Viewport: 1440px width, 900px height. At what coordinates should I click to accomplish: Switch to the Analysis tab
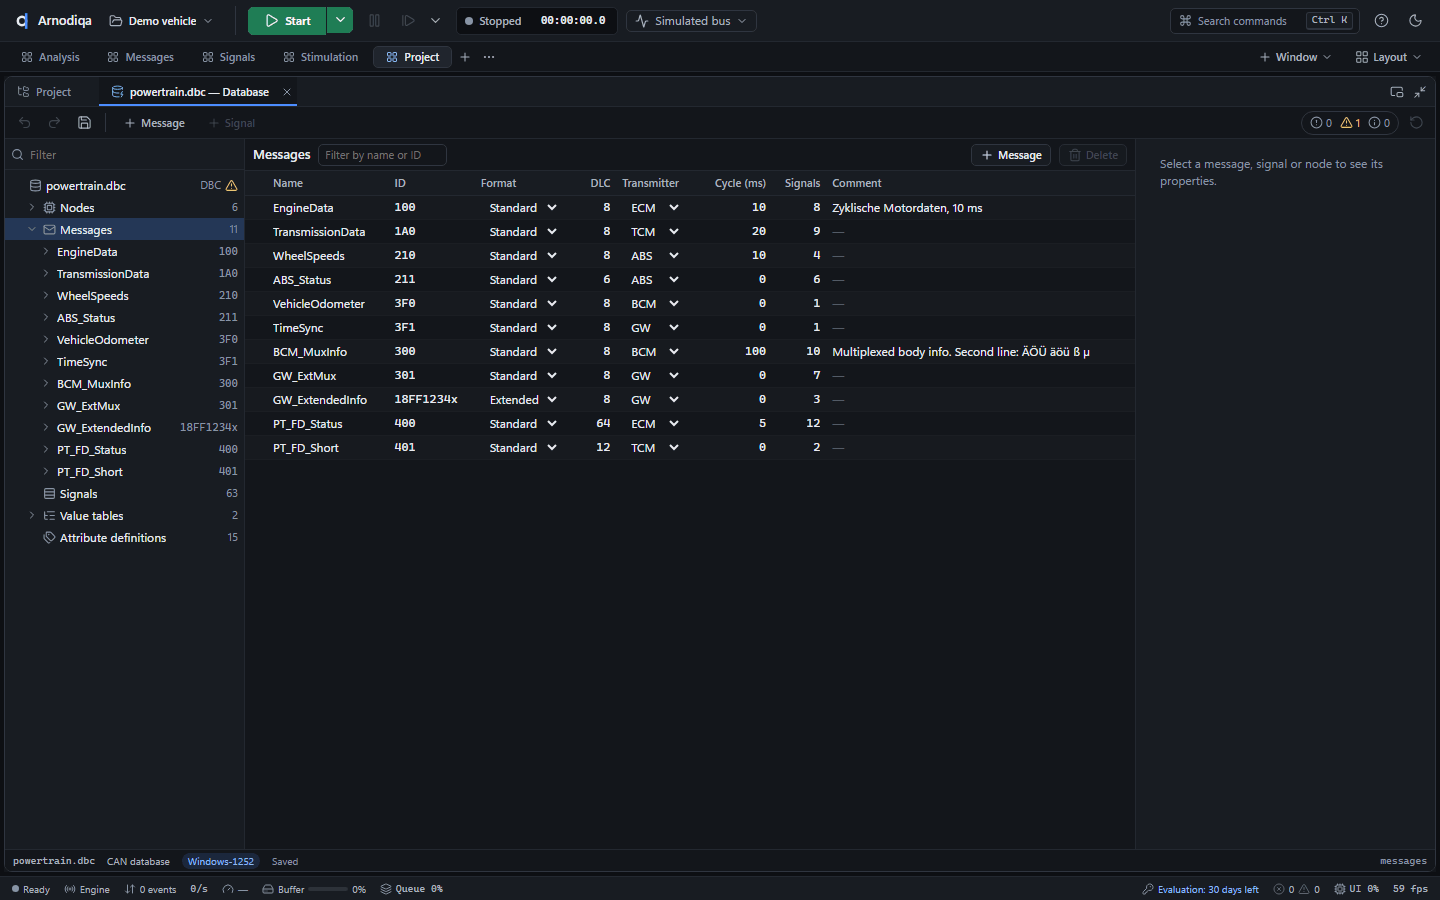[x=50, y=57]
